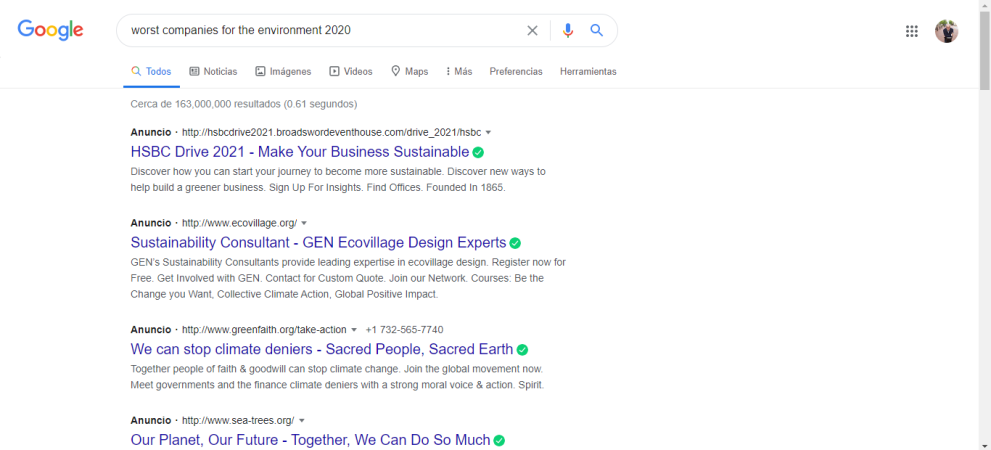Switch to the Videos tab
Viewport: 991px width, 450px height.
pos(351,71)
